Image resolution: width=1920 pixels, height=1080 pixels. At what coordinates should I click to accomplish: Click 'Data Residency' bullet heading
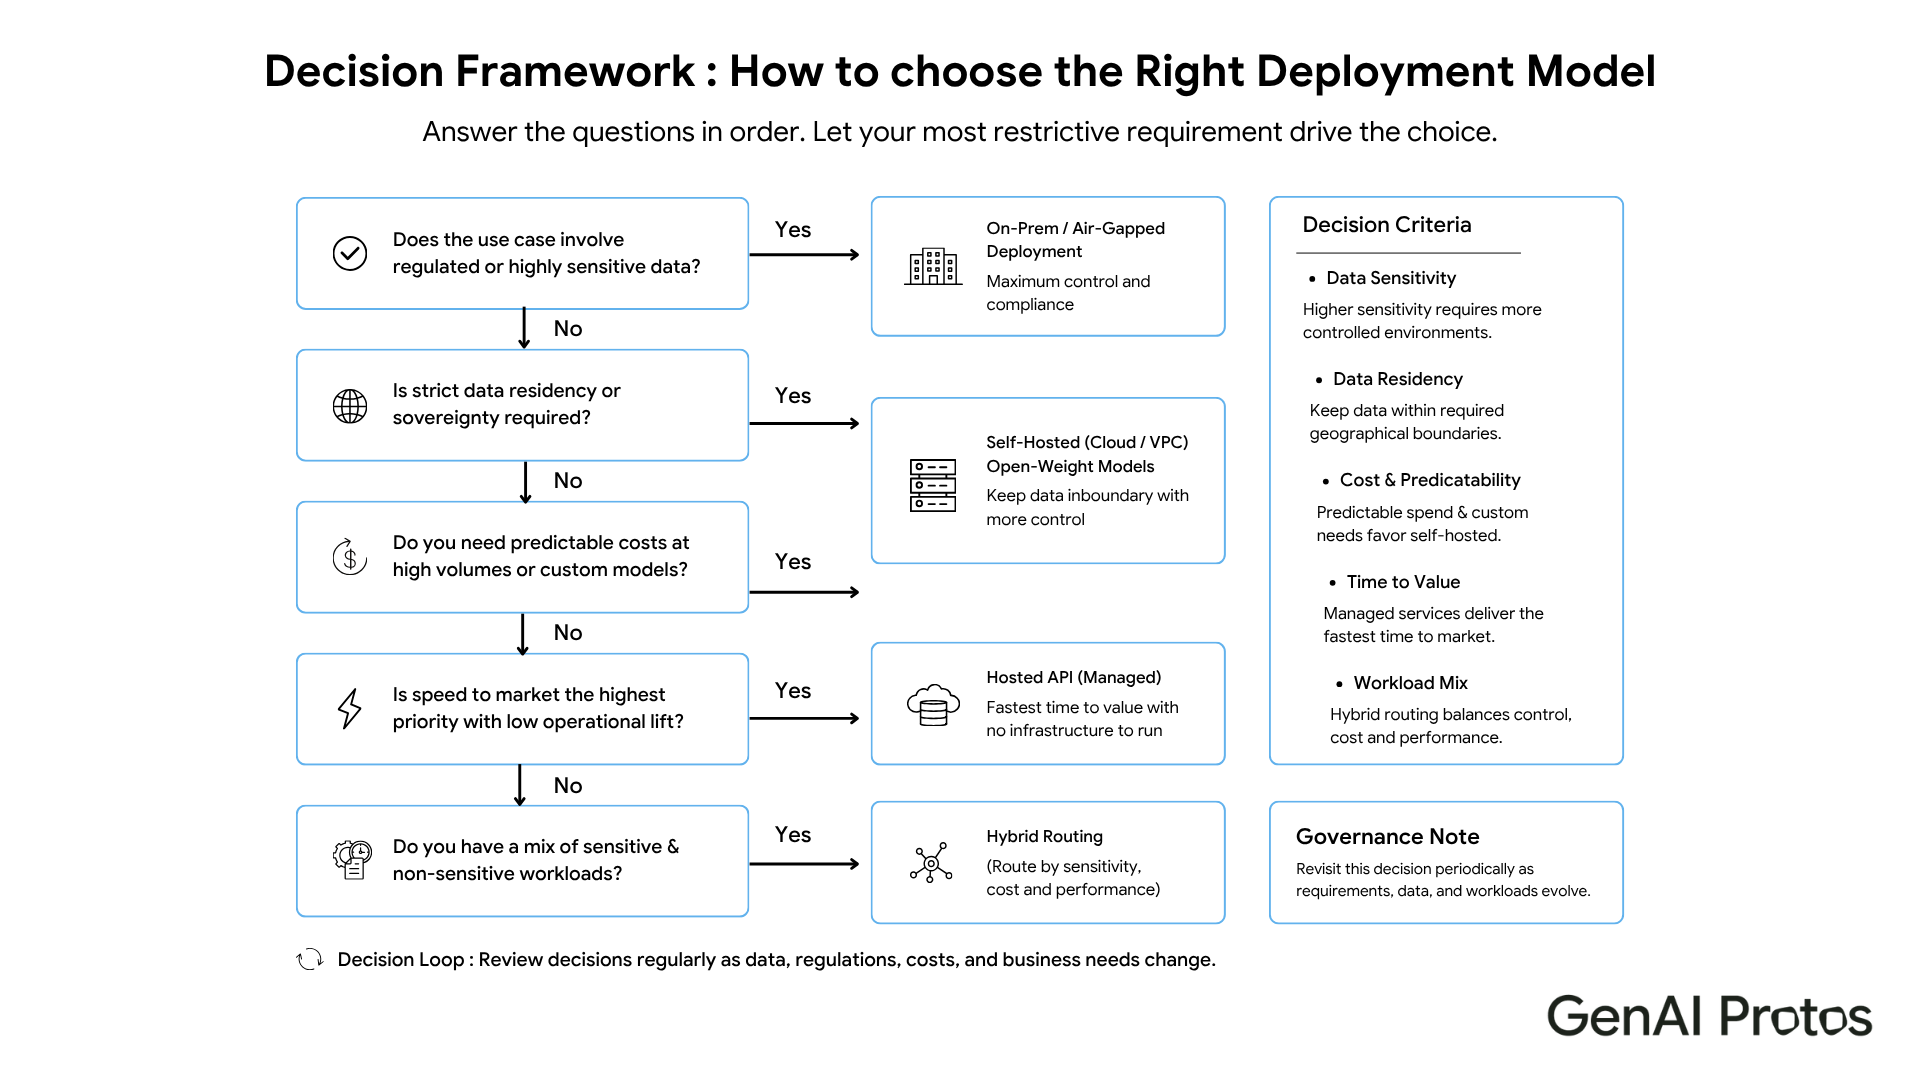[1397, 379]
